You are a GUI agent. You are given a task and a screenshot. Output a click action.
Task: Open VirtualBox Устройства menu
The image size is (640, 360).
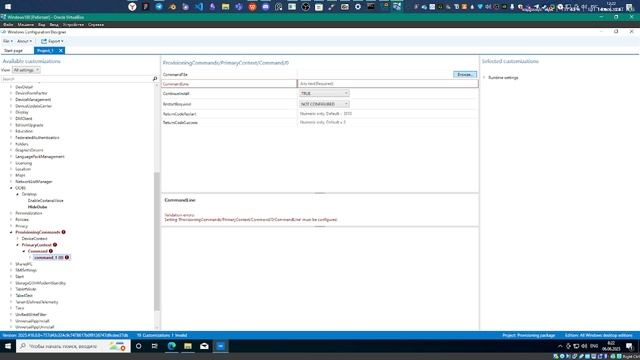(73, 24)
